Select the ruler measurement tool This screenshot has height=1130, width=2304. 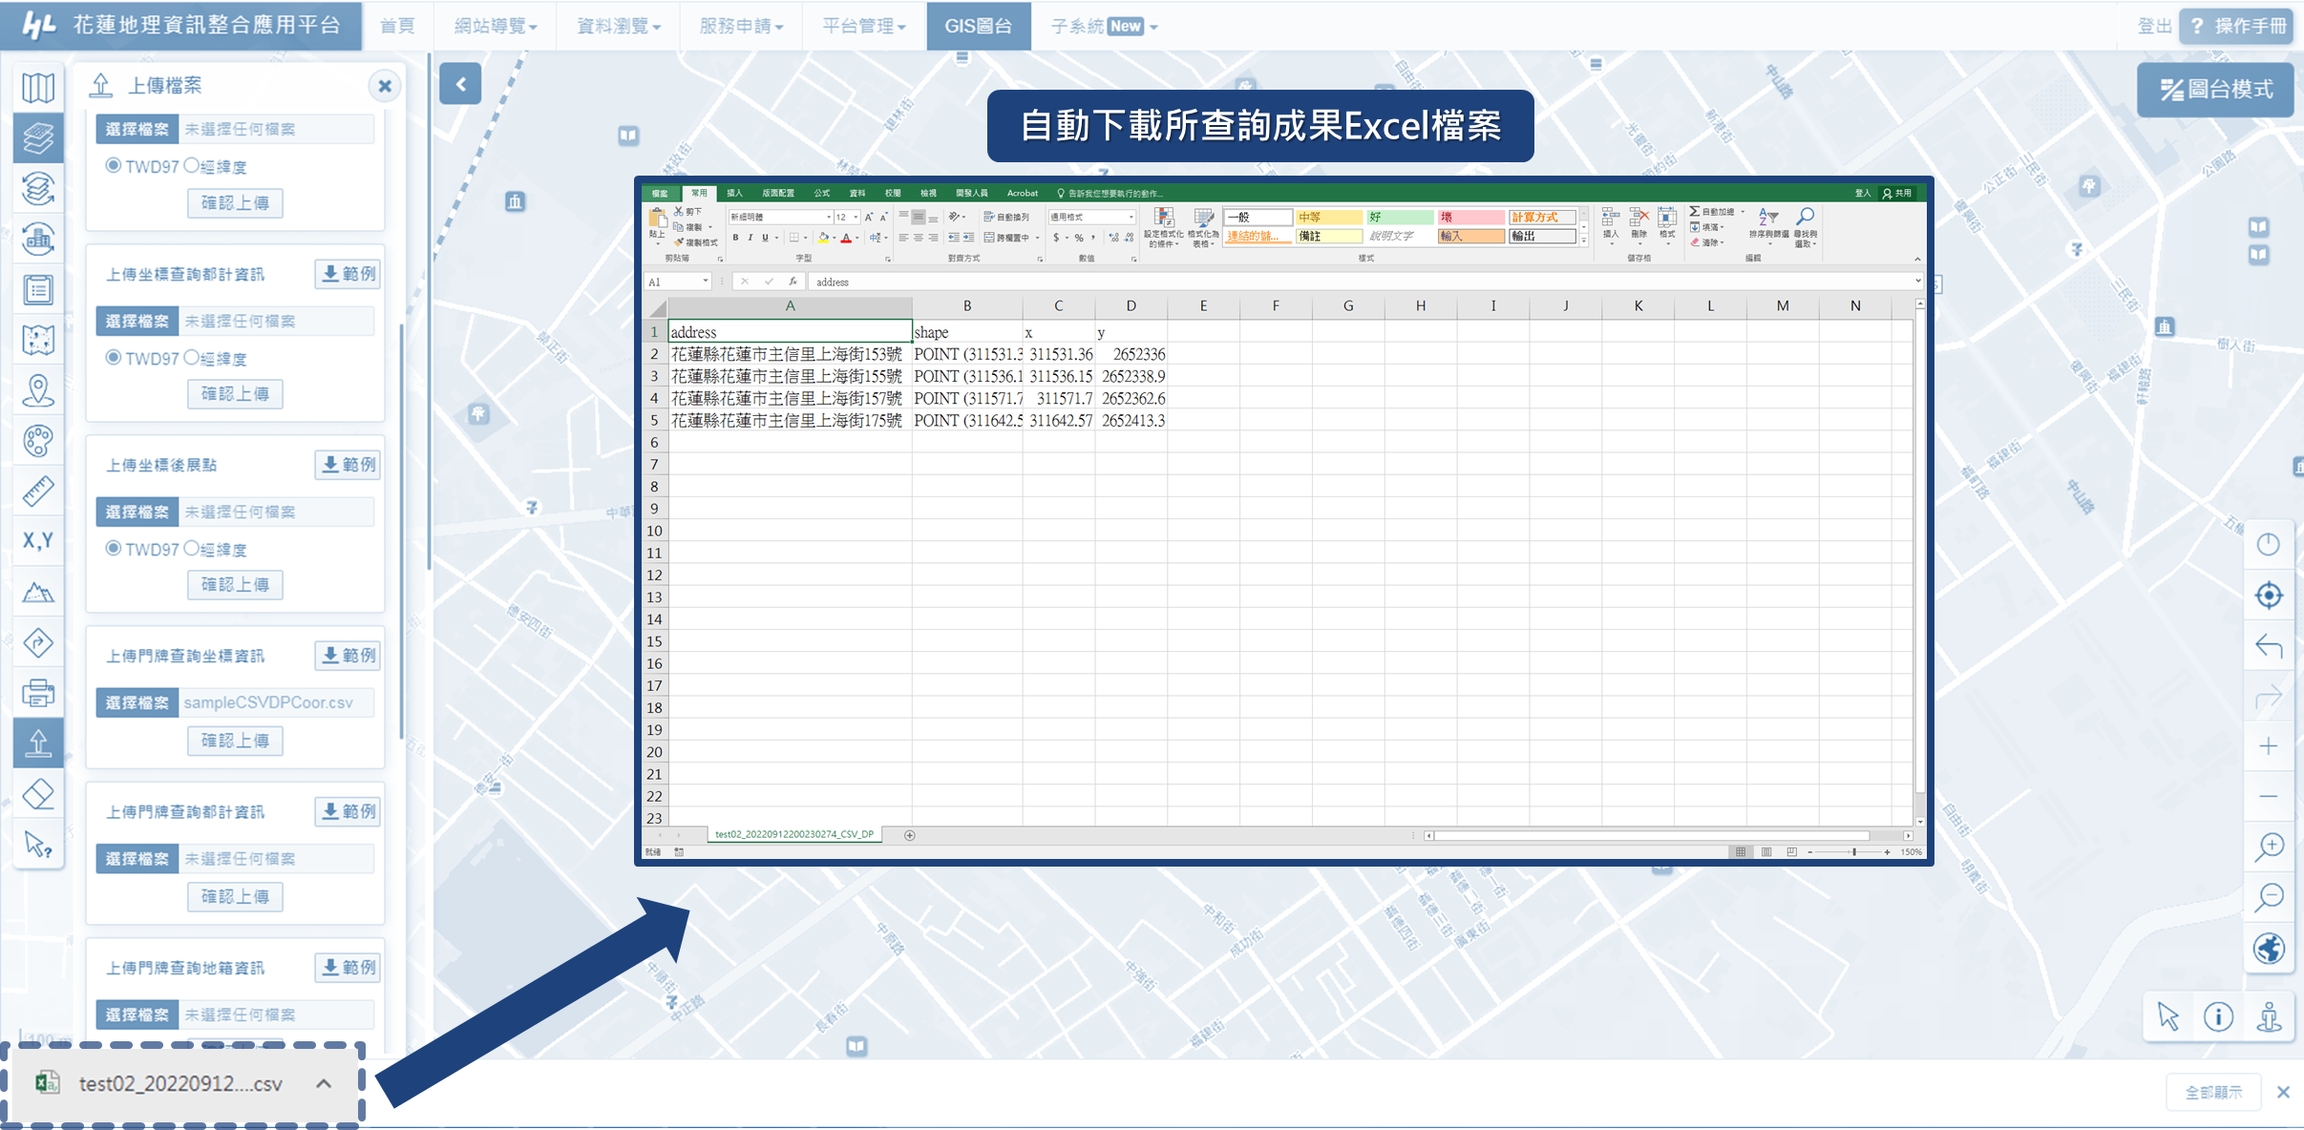[x=38, y=491]
